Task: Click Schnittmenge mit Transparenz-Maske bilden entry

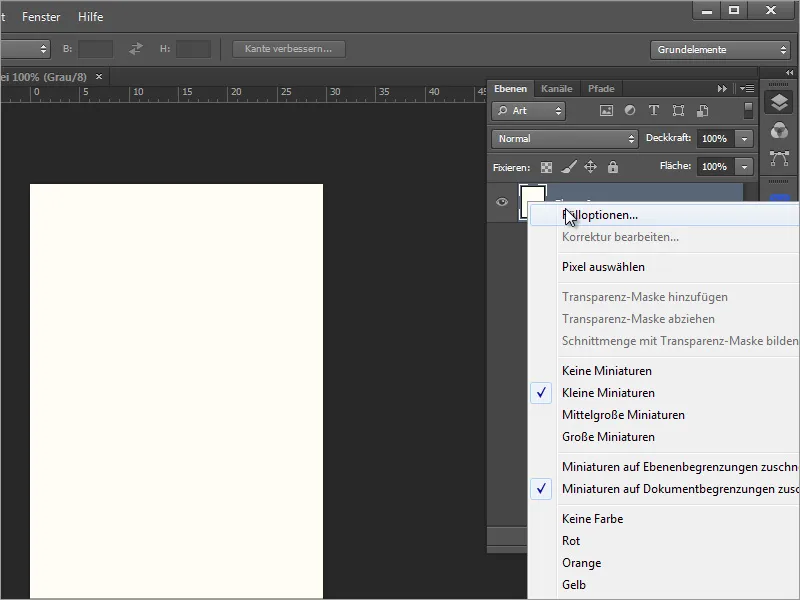Action: [664, 341]
